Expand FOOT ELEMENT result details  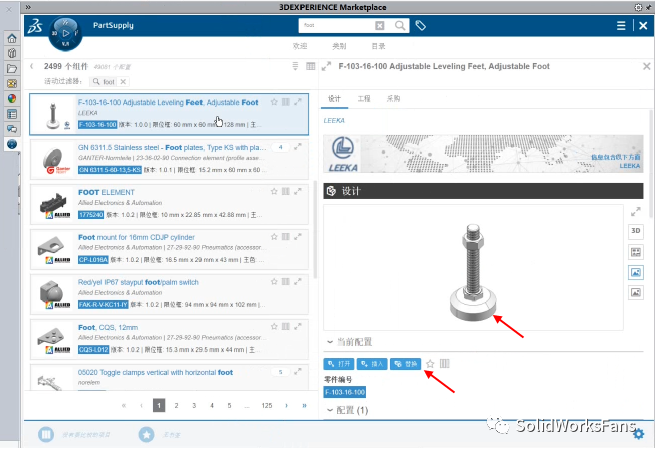pos(297,191)
